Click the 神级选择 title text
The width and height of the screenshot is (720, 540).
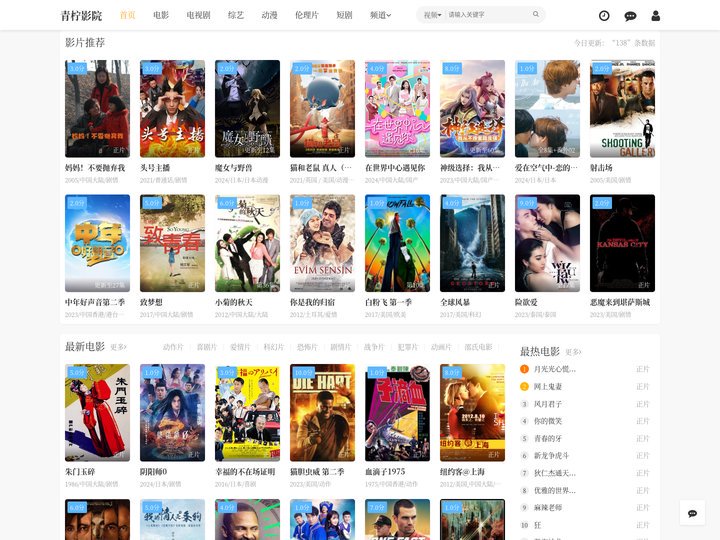(x=470, y=168)
